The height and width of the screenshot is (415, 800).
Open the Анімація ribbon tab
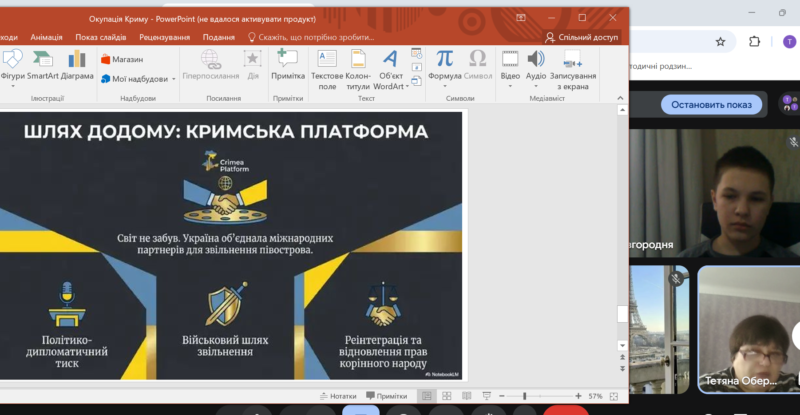click(46, 37)
